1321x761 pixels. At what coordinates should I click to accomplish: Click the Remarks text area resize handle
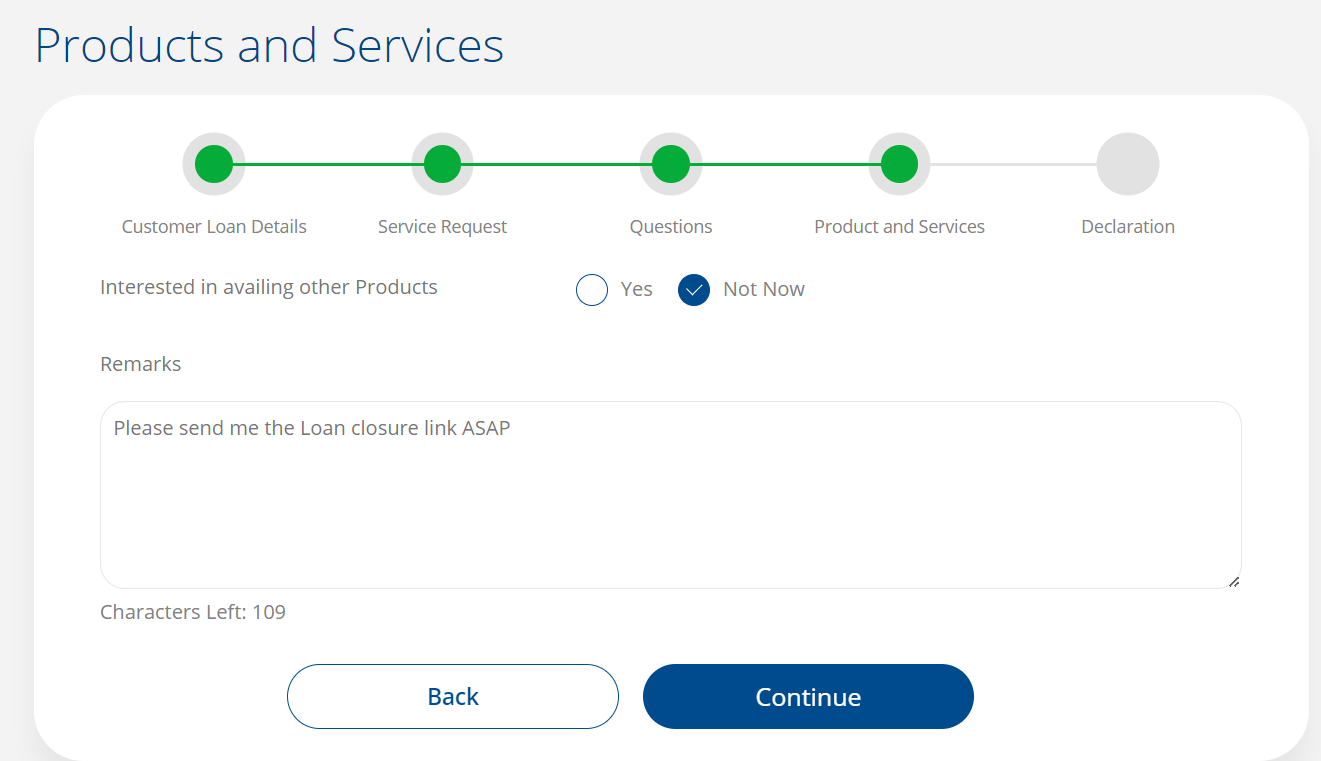[x=1234, y=581]
